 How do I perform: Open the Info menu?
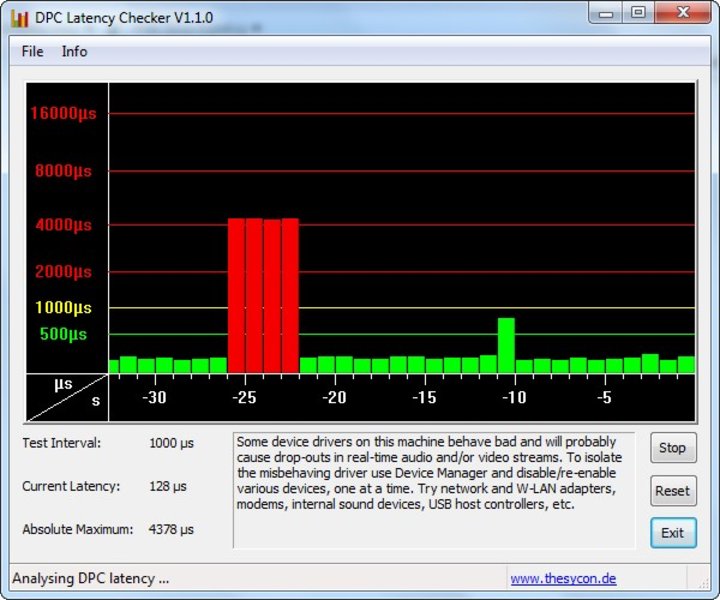point(74,51)
